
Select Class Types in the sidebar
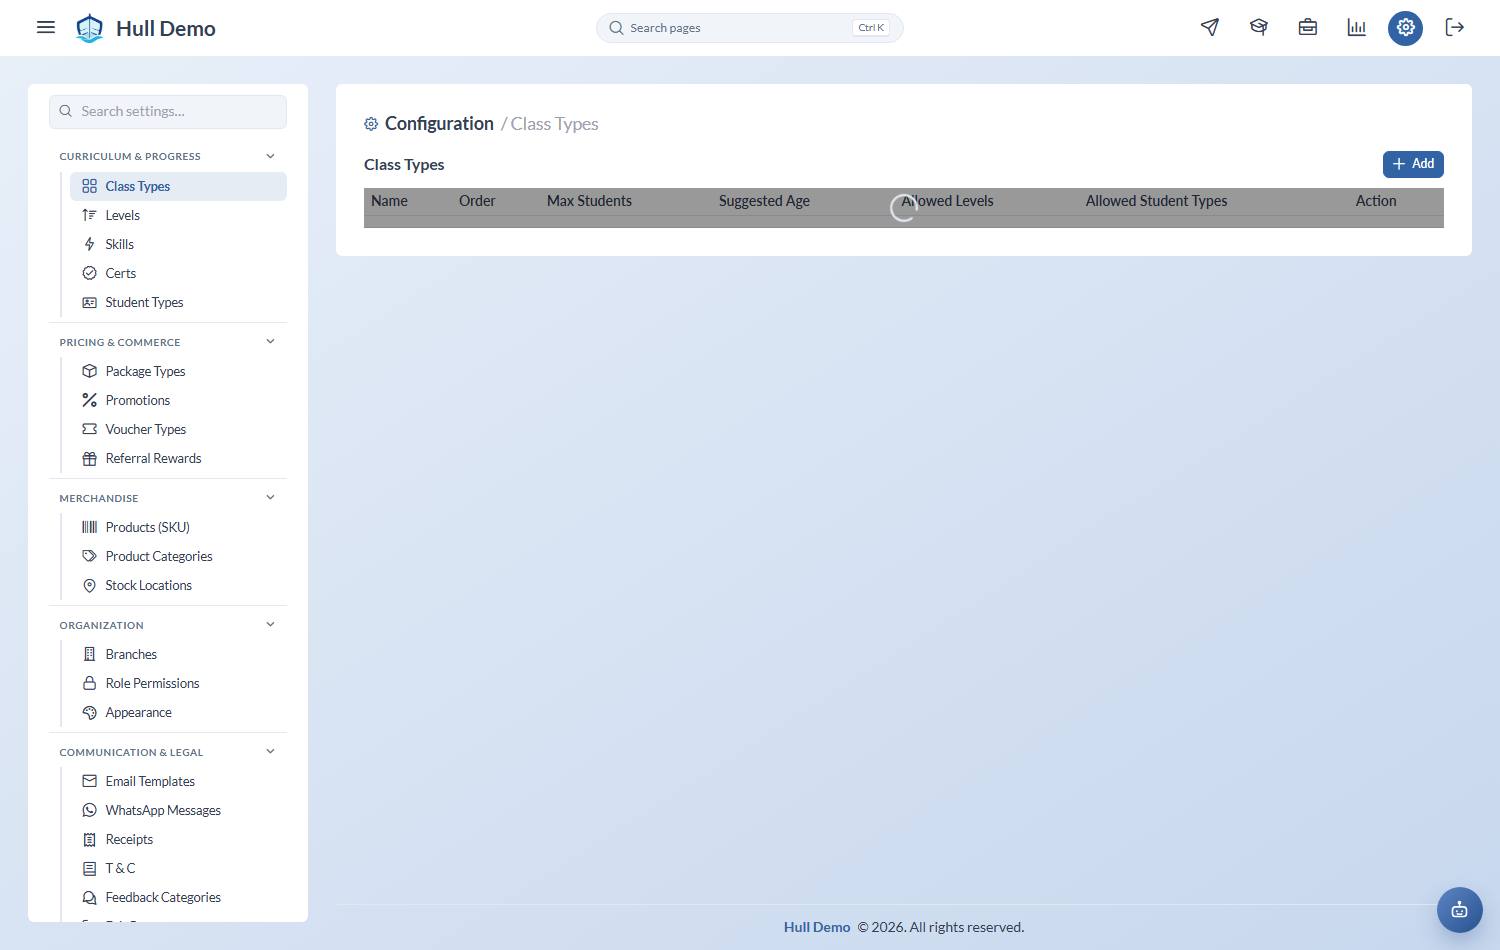[x=178, y=186]
